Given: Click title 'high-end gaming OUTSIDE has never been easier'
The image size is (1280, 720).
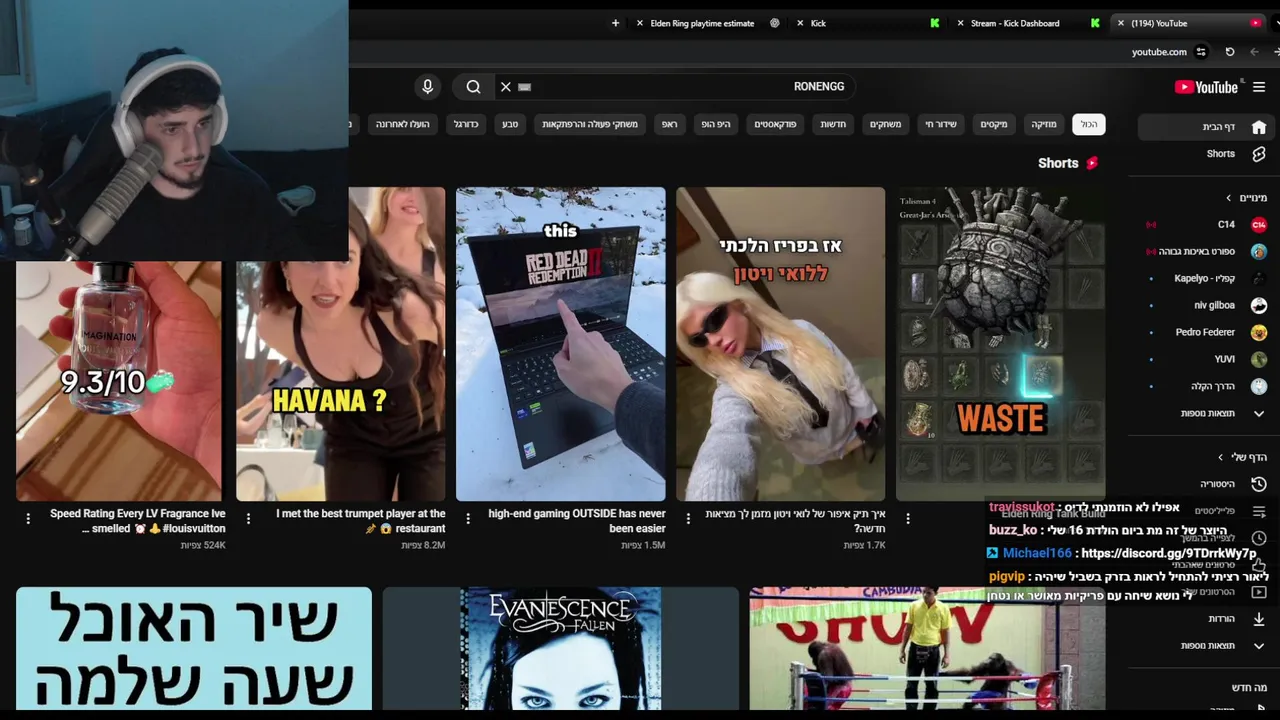Looking at the screenshot, I should tap(577, 521).
